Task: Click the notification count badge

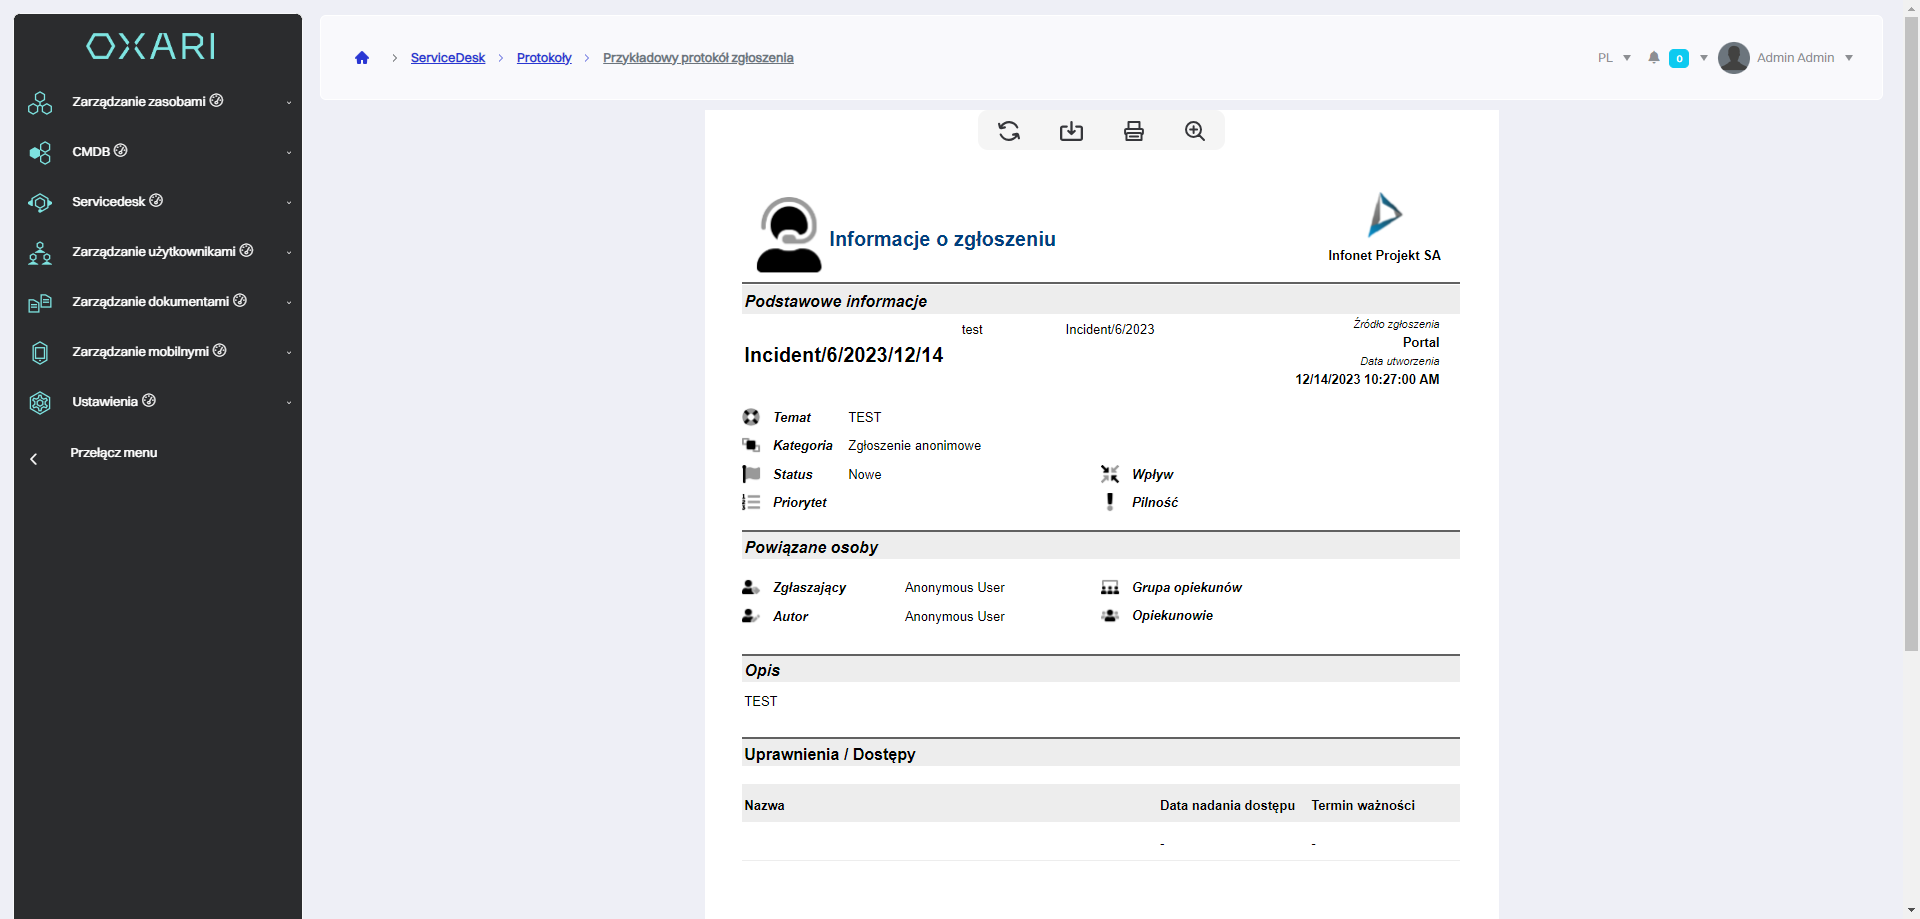Action: click(1679, 58)
